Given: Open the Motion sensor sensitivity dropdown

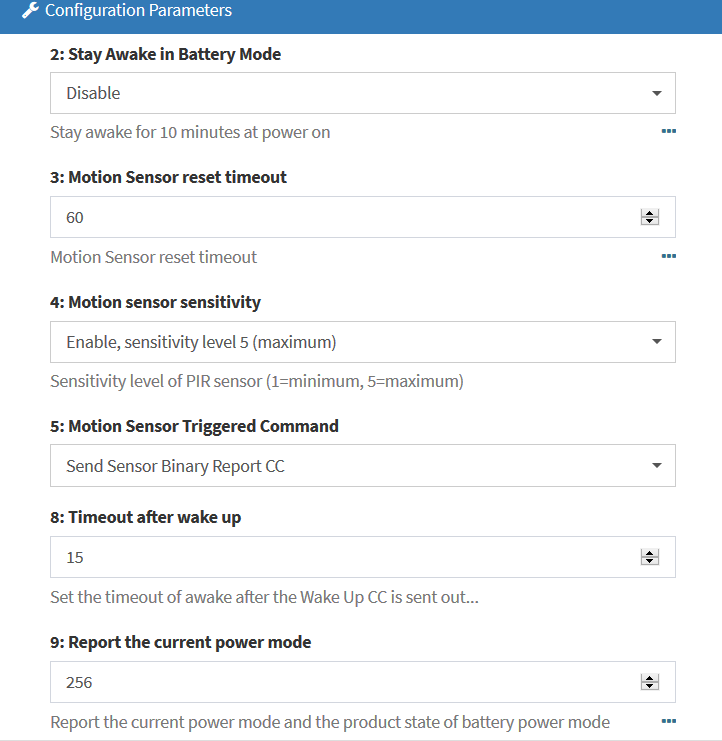Looking at the screenshot, I should click(x=362, y=342).
